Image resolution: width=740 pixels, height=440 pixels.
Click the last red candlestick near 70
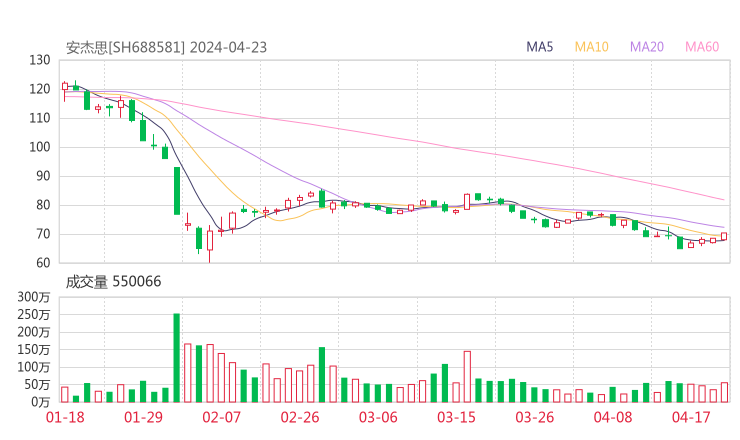click(724, 236)
